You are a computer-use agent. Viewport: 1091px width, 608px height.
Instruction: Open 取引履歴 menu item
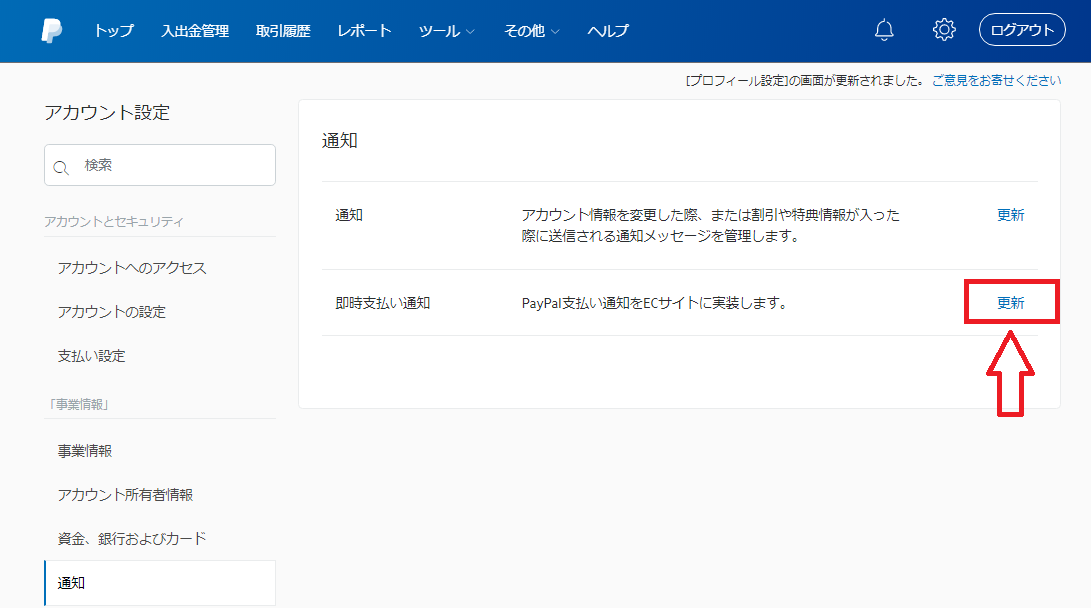282,31
